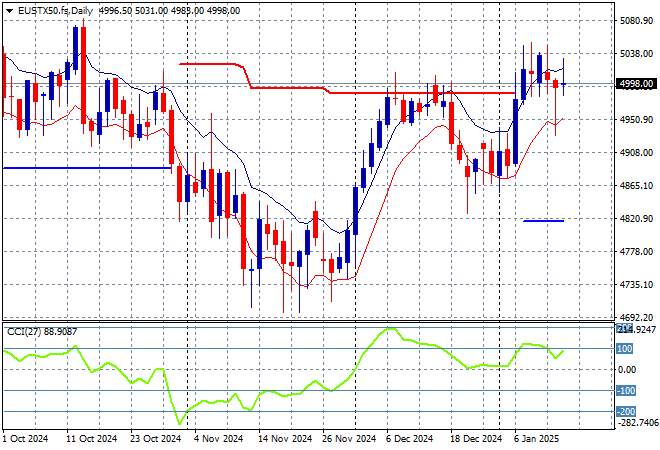Screen dimensions: 660x450
Task: Select the OHLC values starting with 4996.50
Action: coord(169,11)
